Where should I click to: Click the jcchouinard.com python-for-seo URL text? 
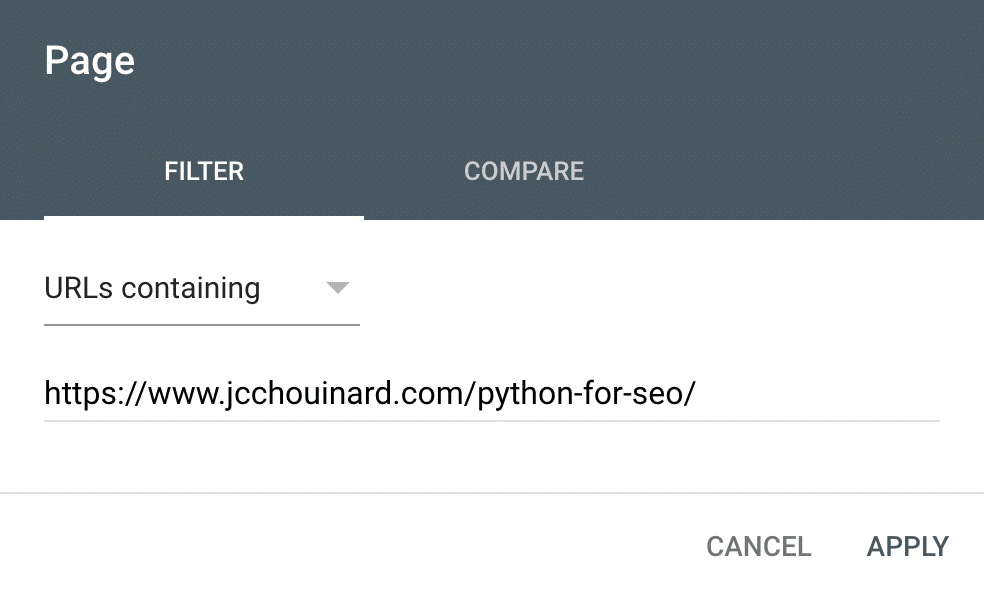[370, 394]
